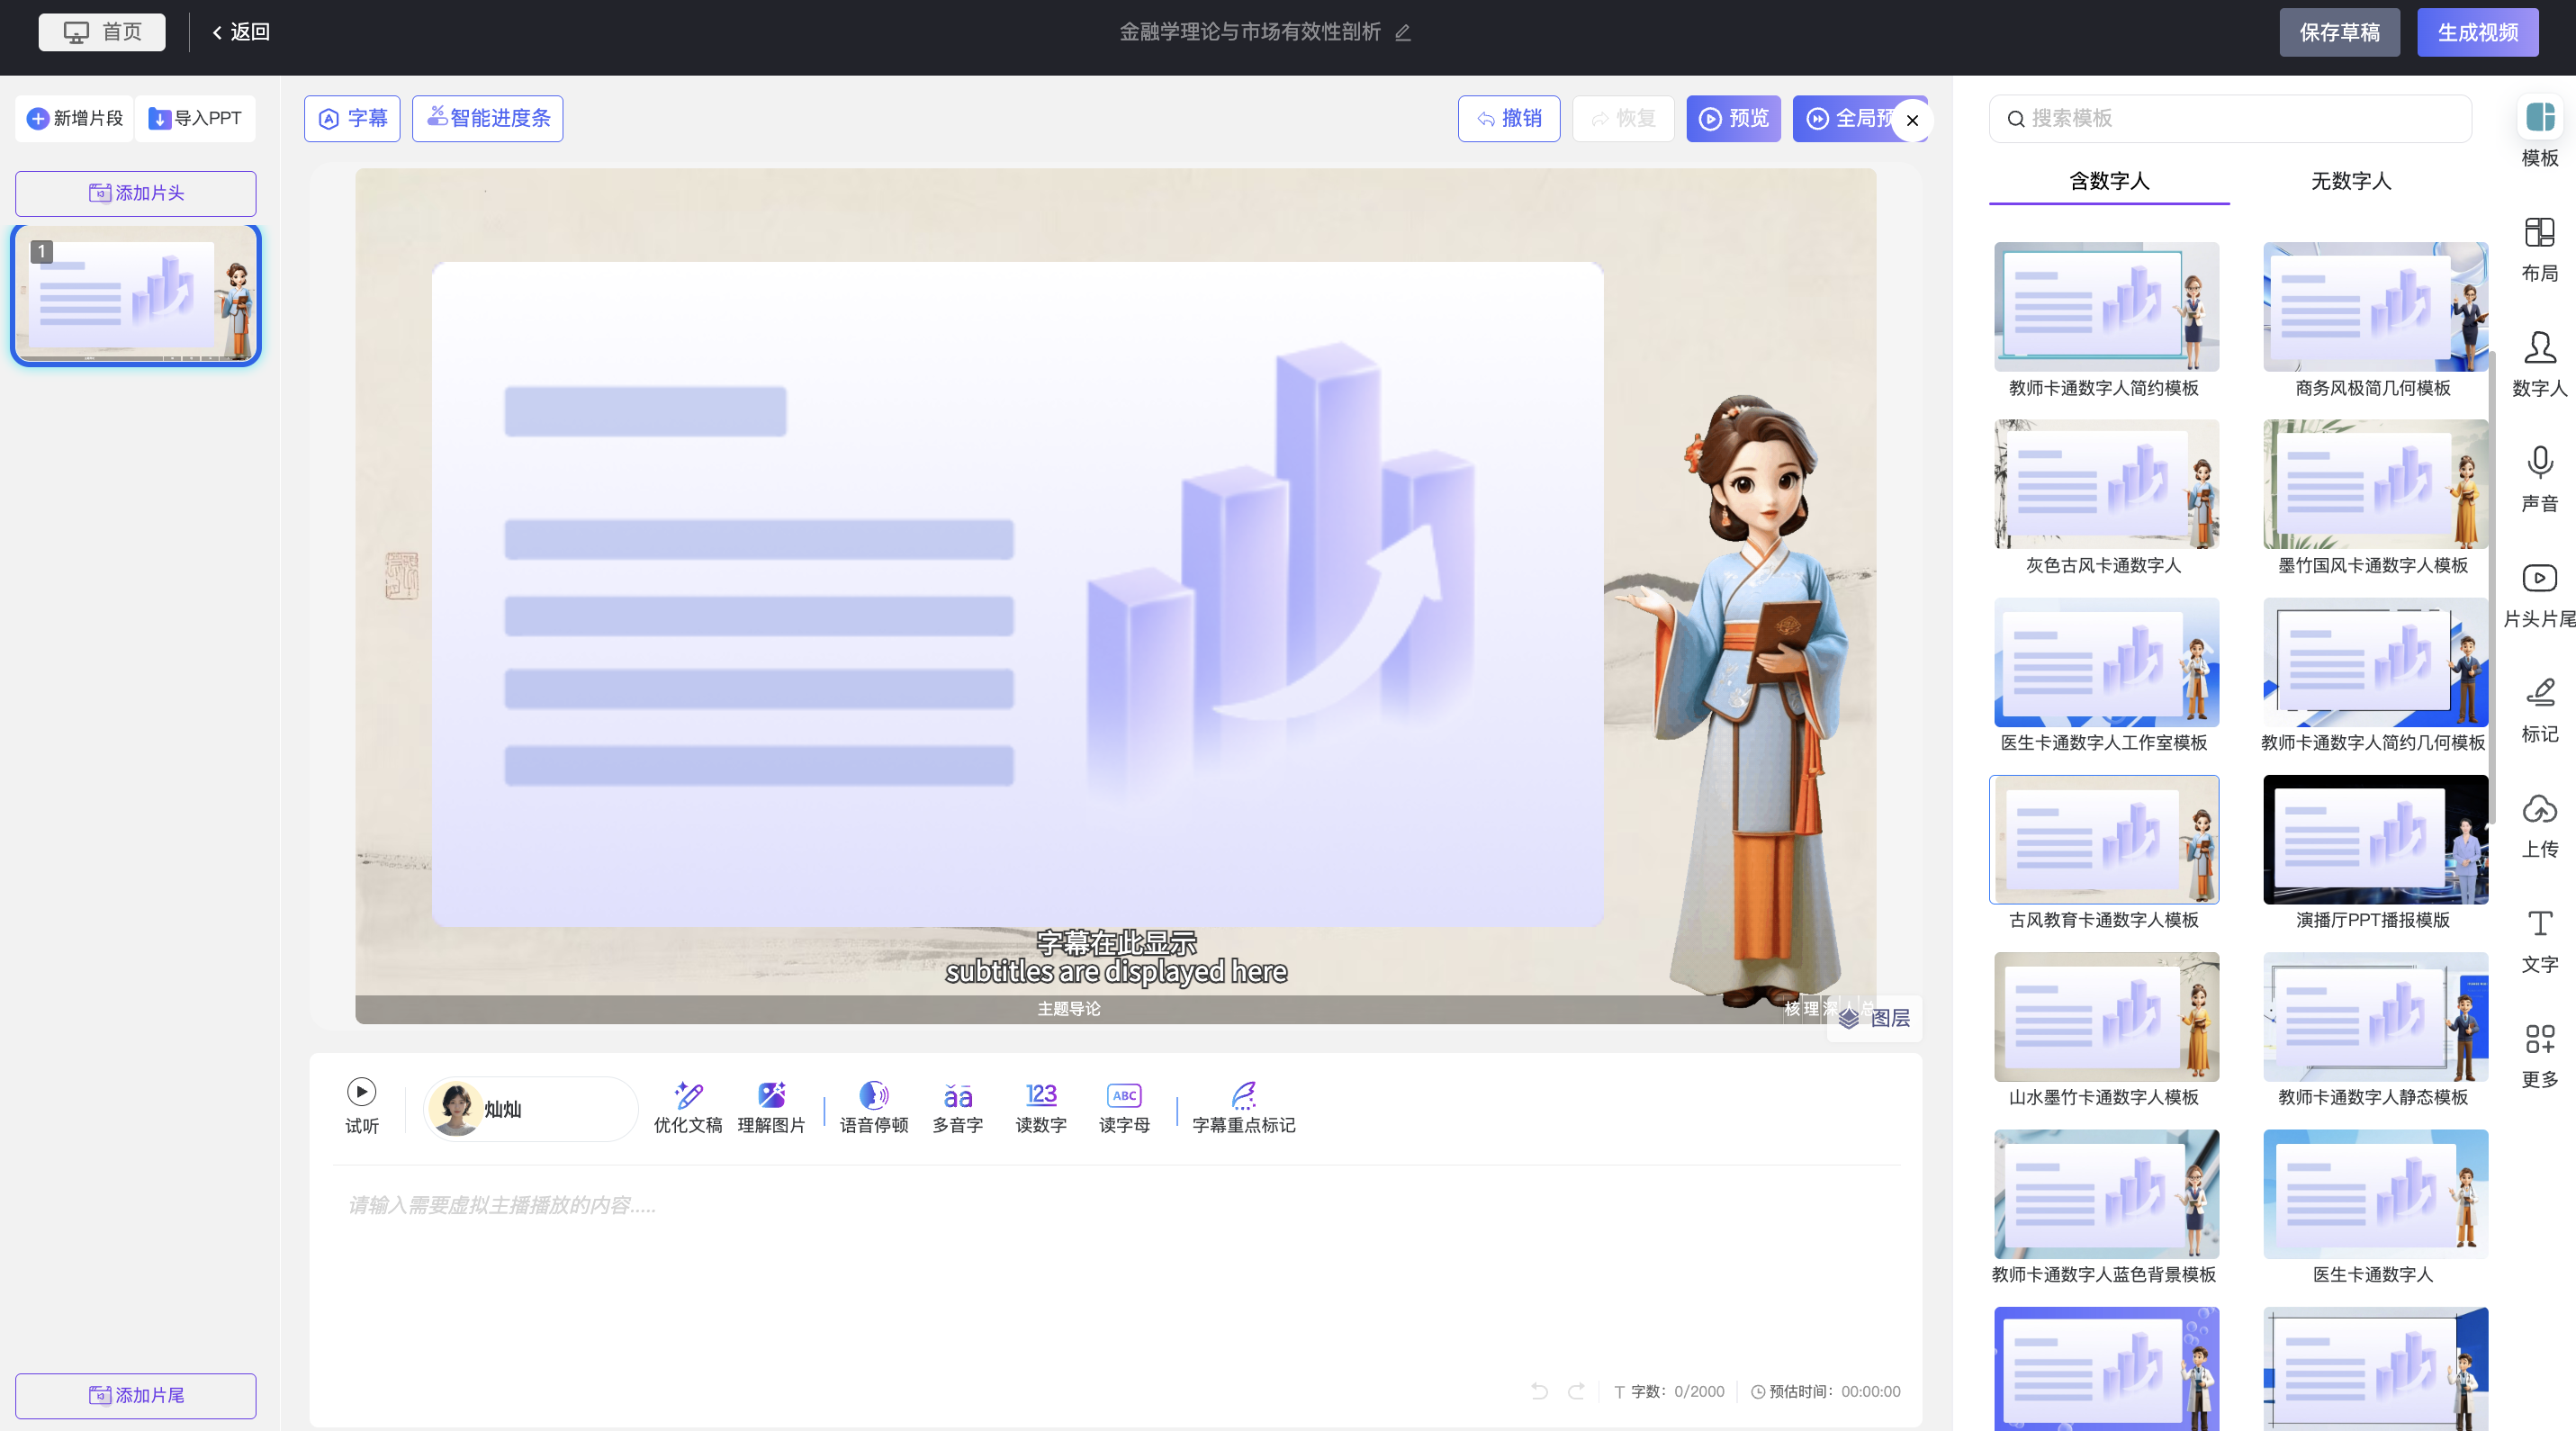Screen dimensions: 2576x1431
Task: Click the 优化文稿 magic pen icon
Action: point(687,1096)
